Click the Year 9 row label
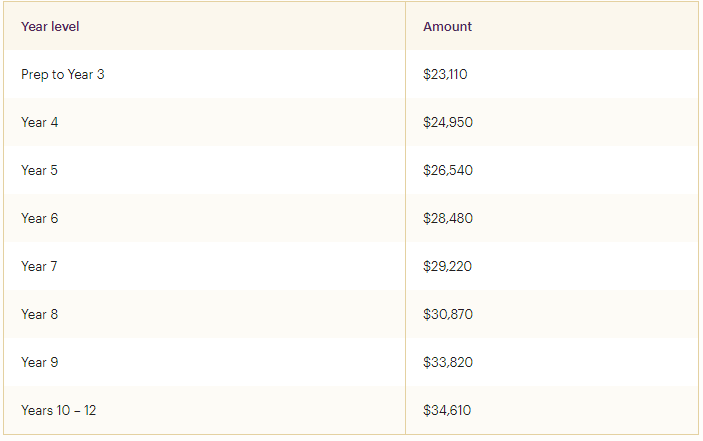Viewport: 703px width, 441px height. point(39,362)
